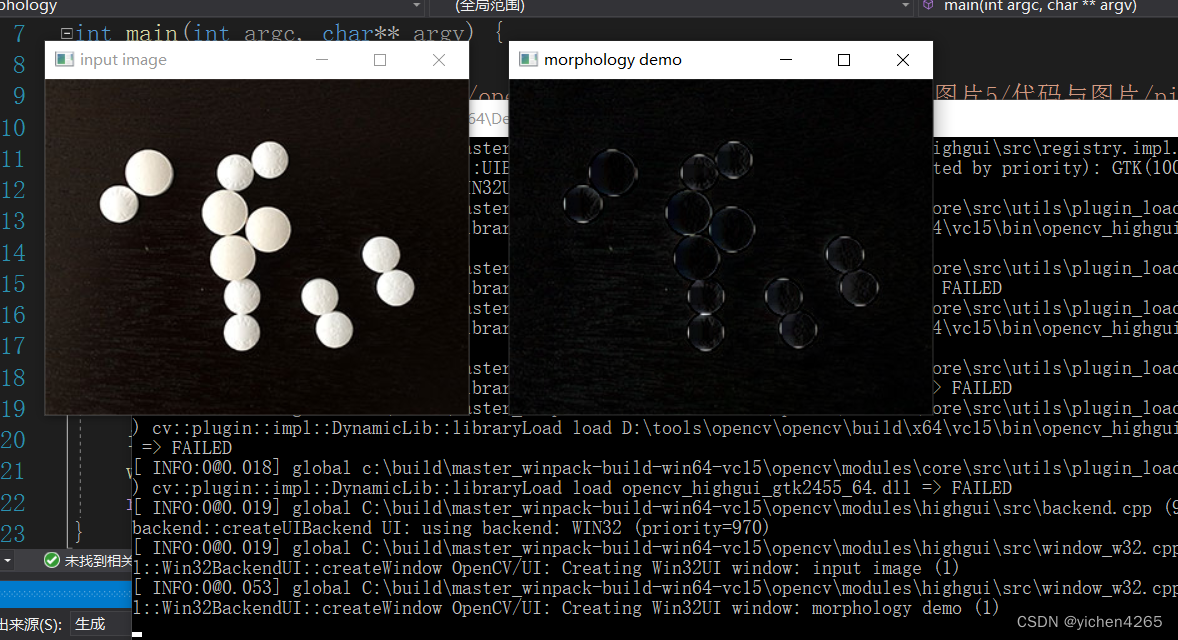Viewport: 1178px width, 640px height.
Task: Close the input image window
Action: click(439, 60)
